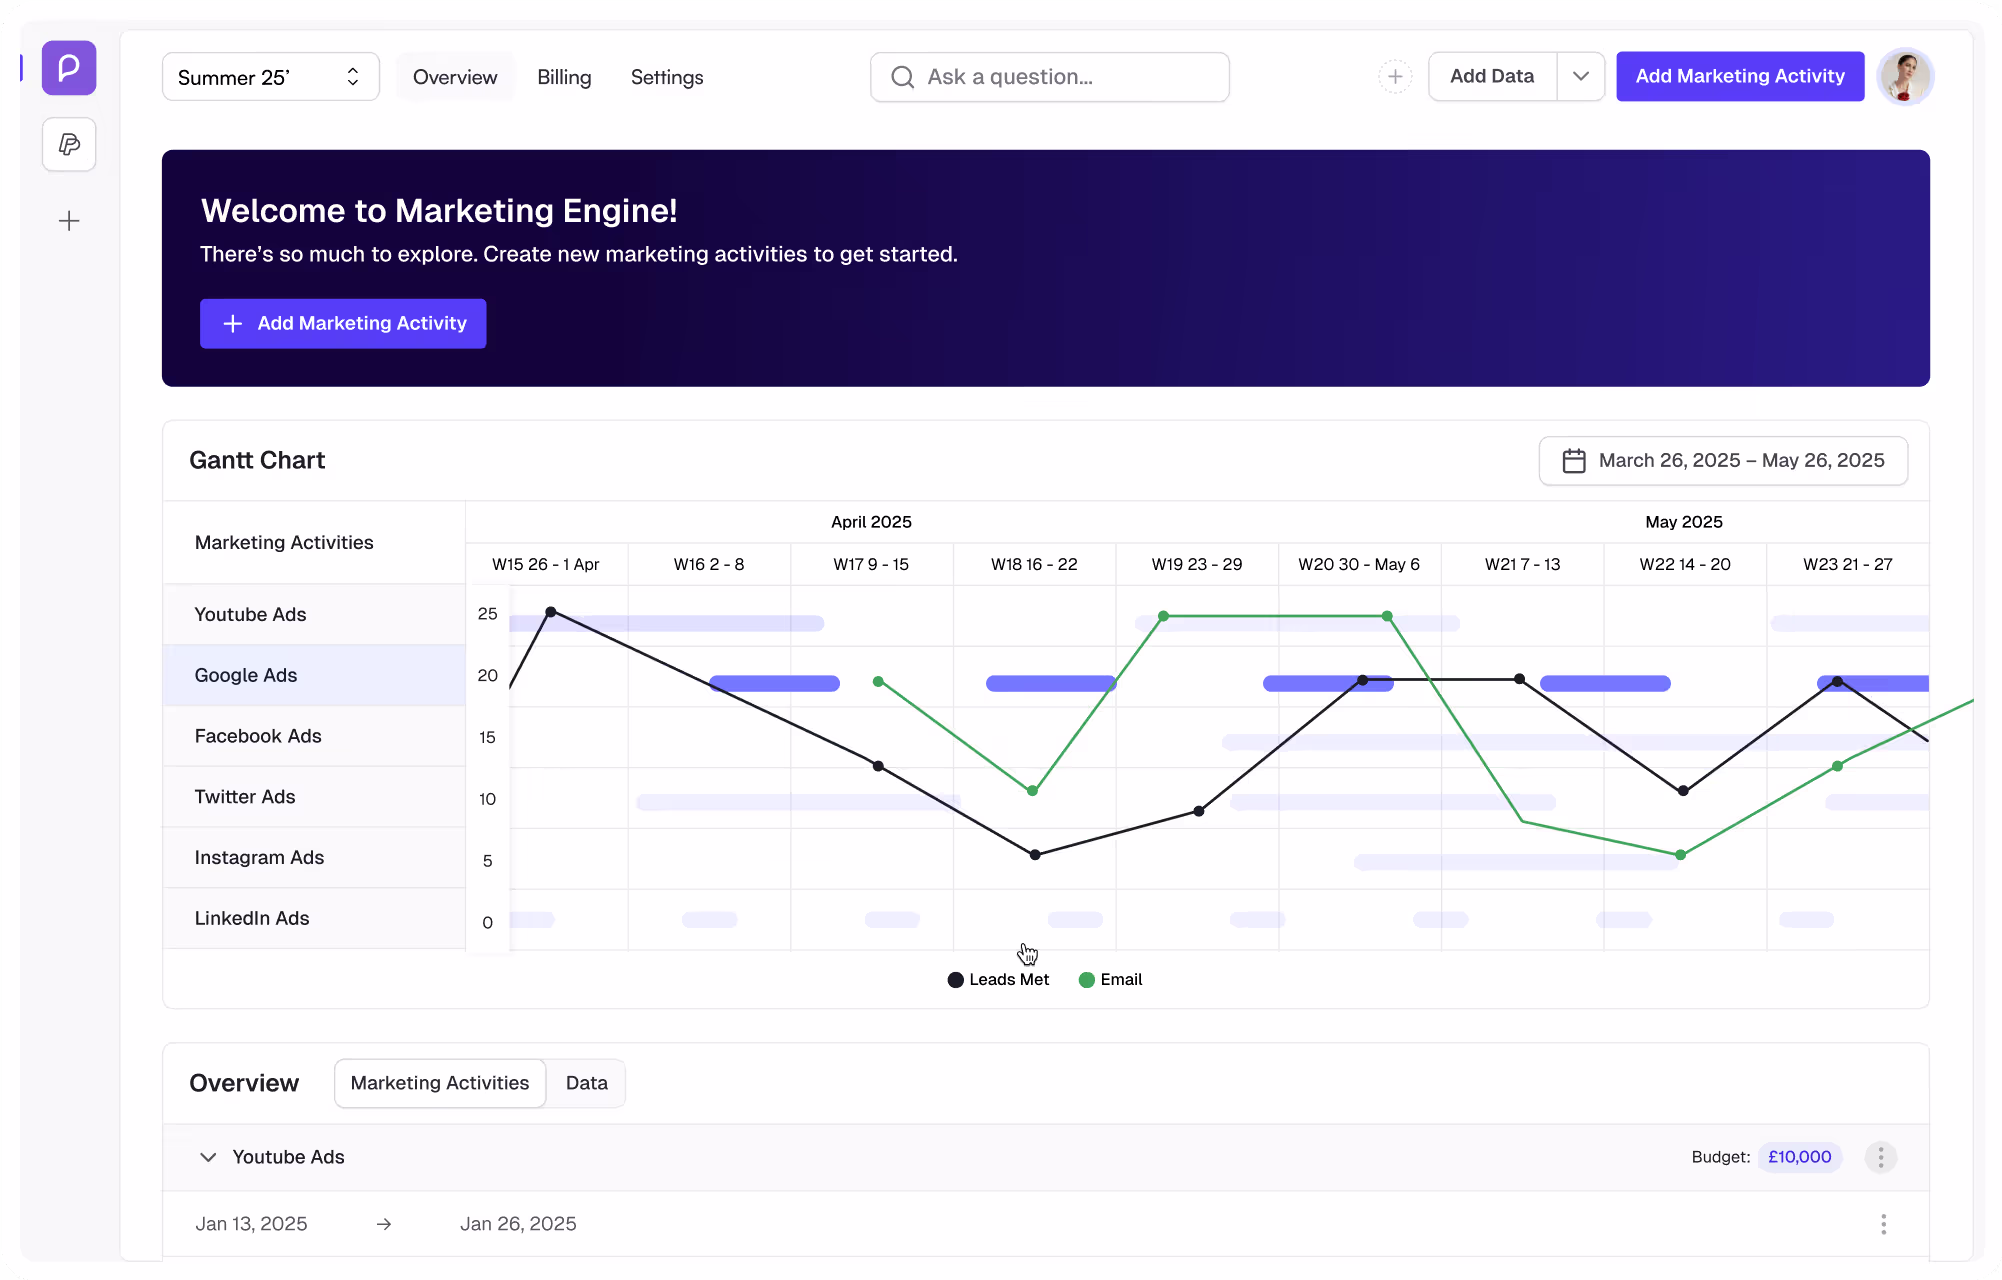
Task: Open the Settings tab
Action: pyautogui.click(x=666, y=77)
